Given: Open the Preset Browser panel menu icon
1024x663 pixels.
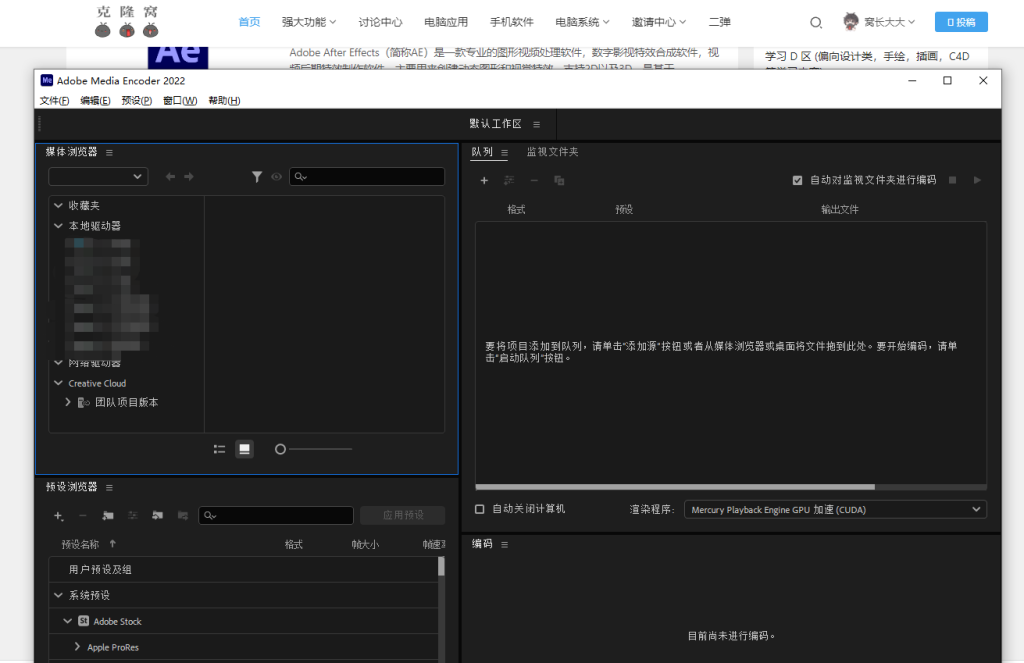Looking at the screenshot, I should click(109, 488).
